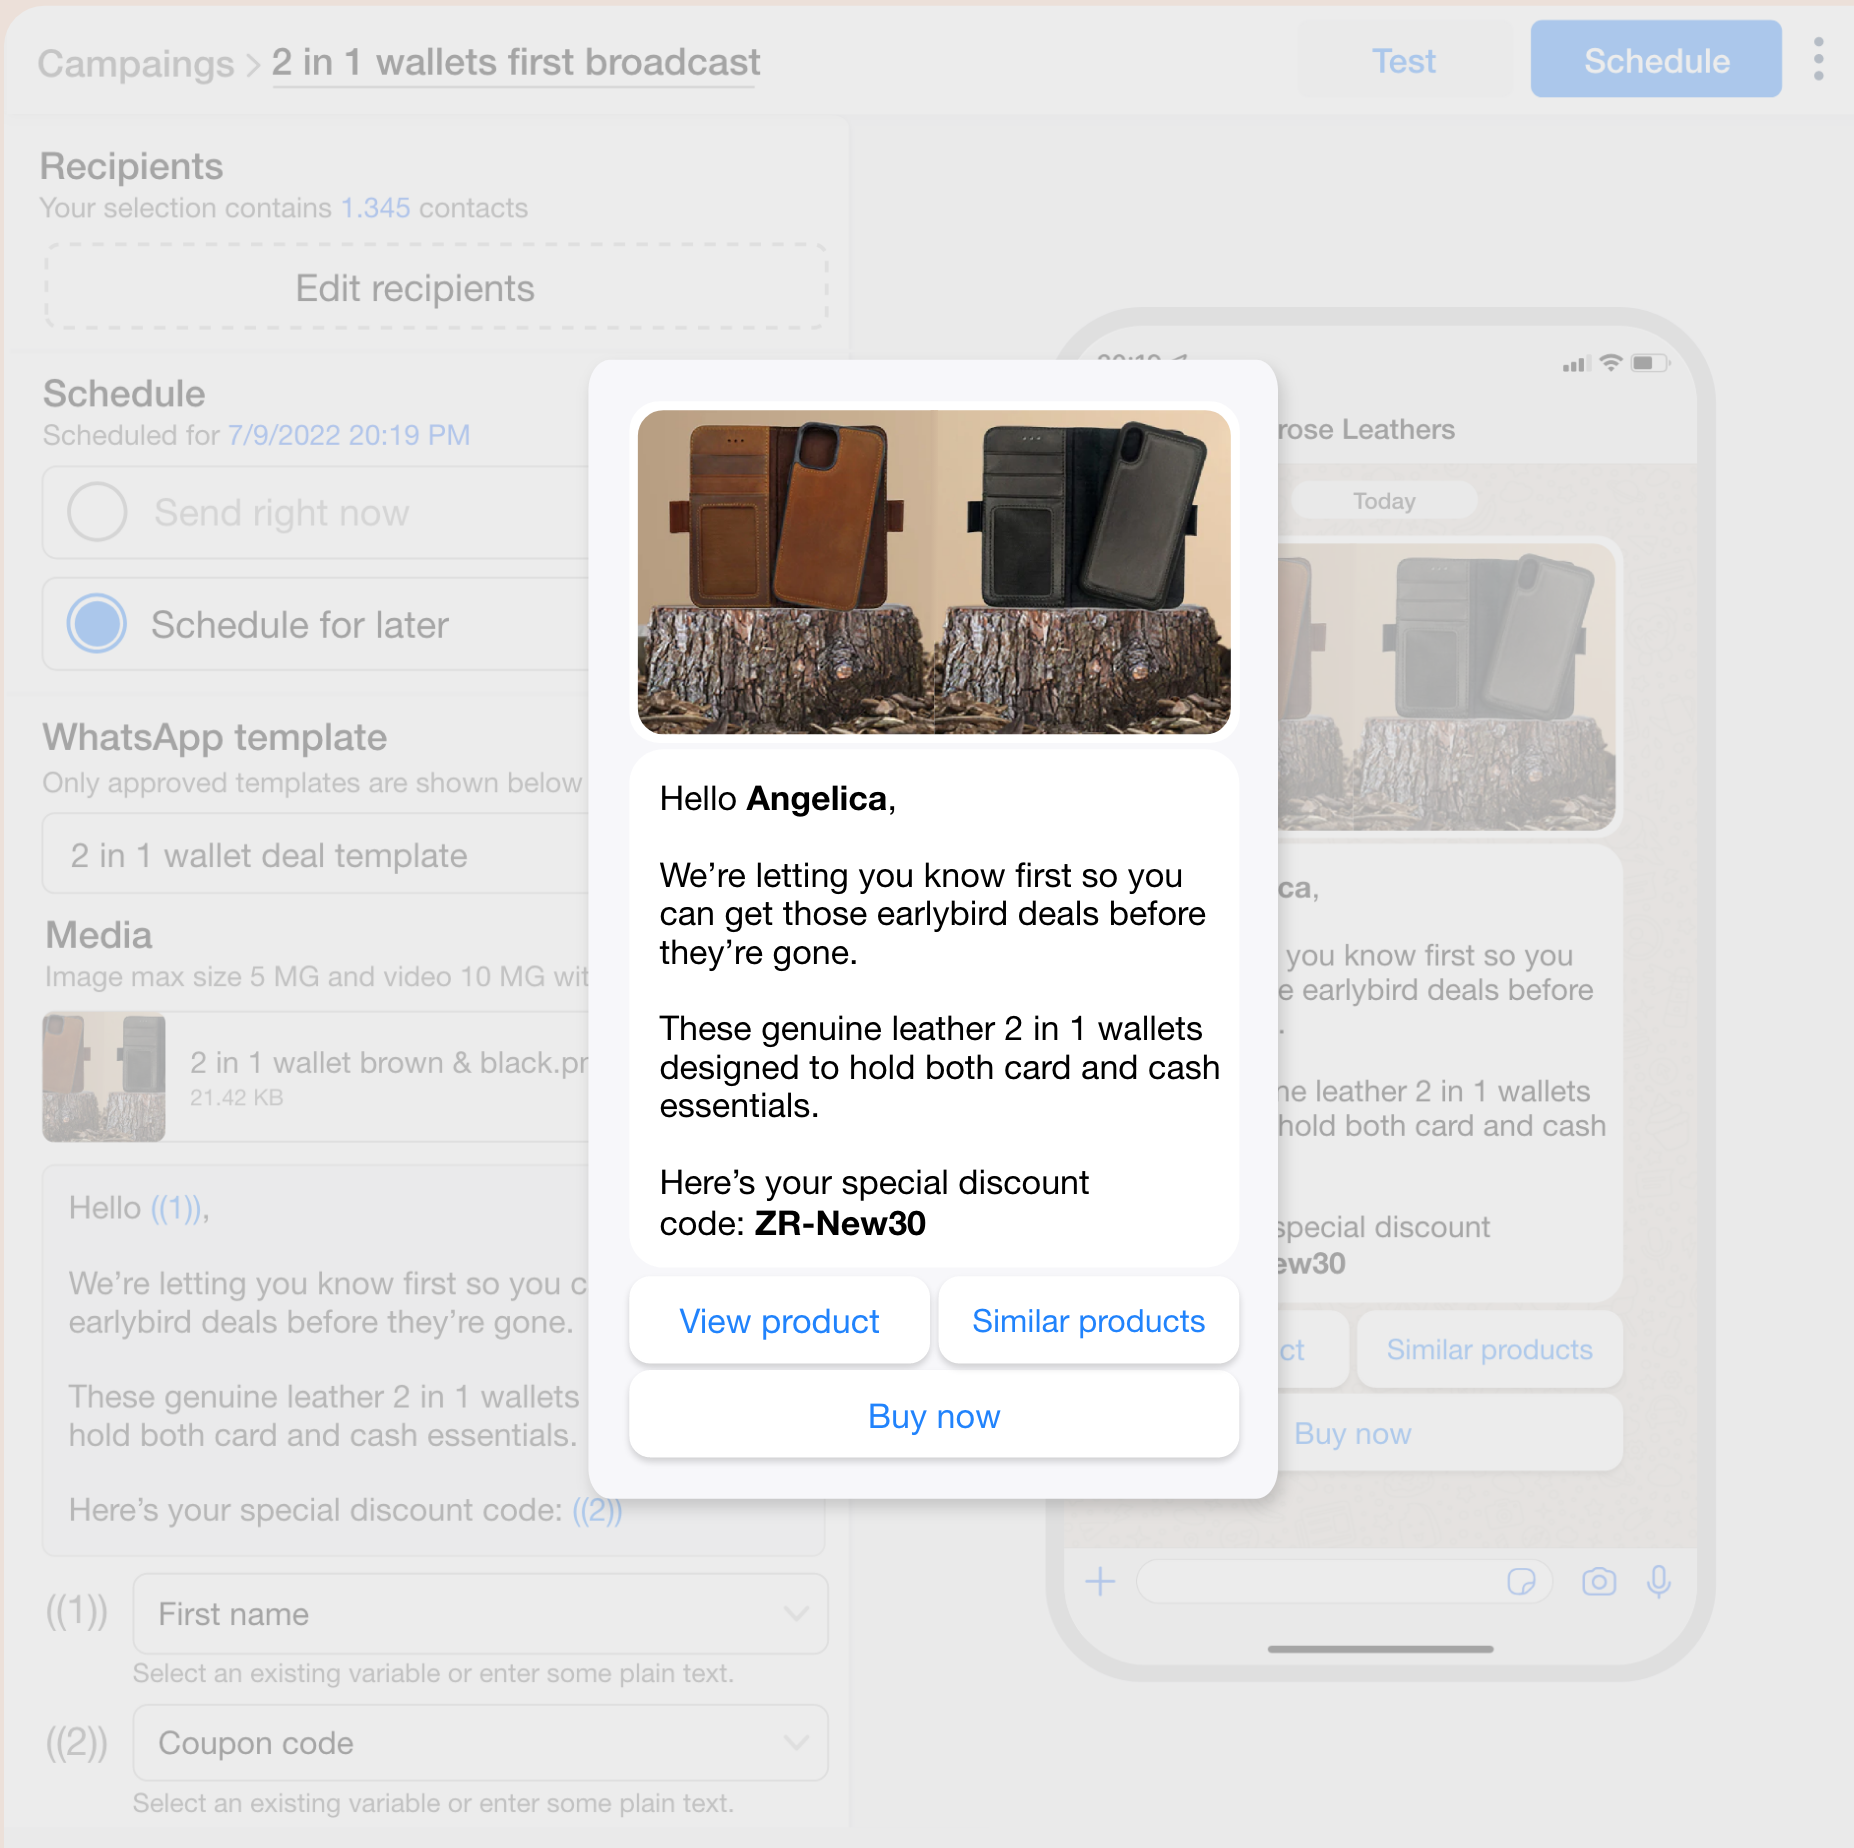Click Buy now in the popup preview
Screen dimensions: 1854x1848
tap(934, 1416)
